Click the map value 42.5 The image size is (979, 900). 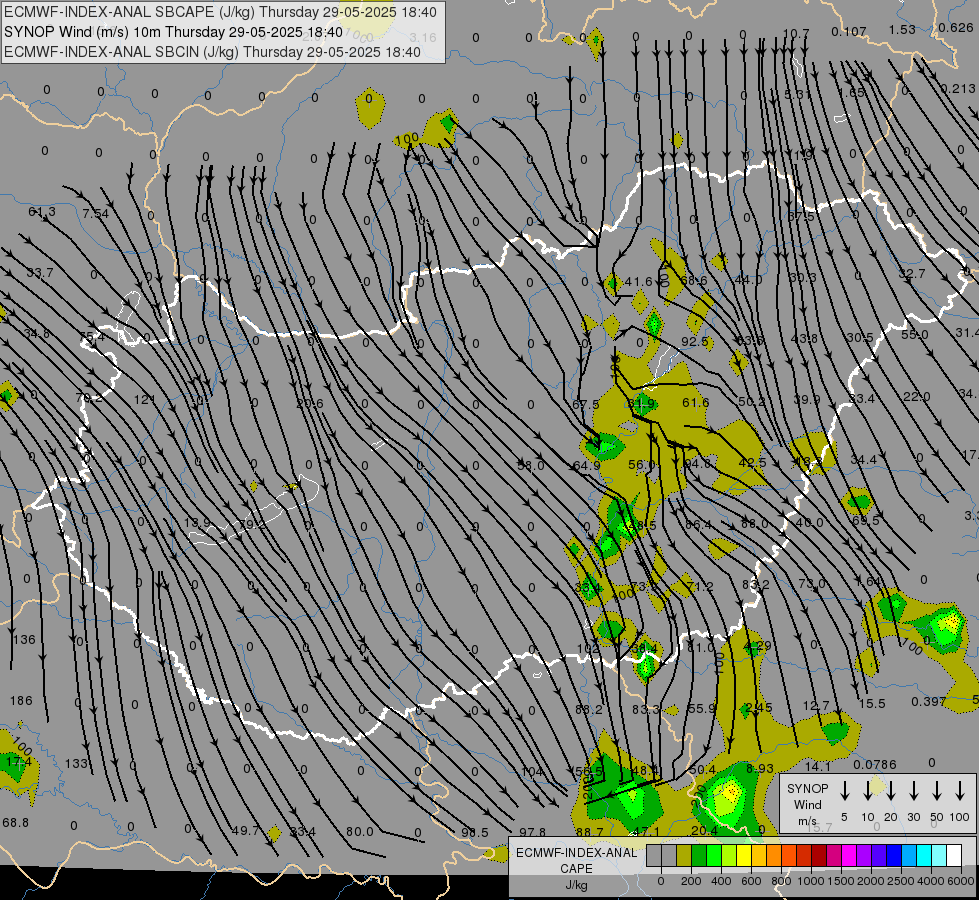click(752, 463)
